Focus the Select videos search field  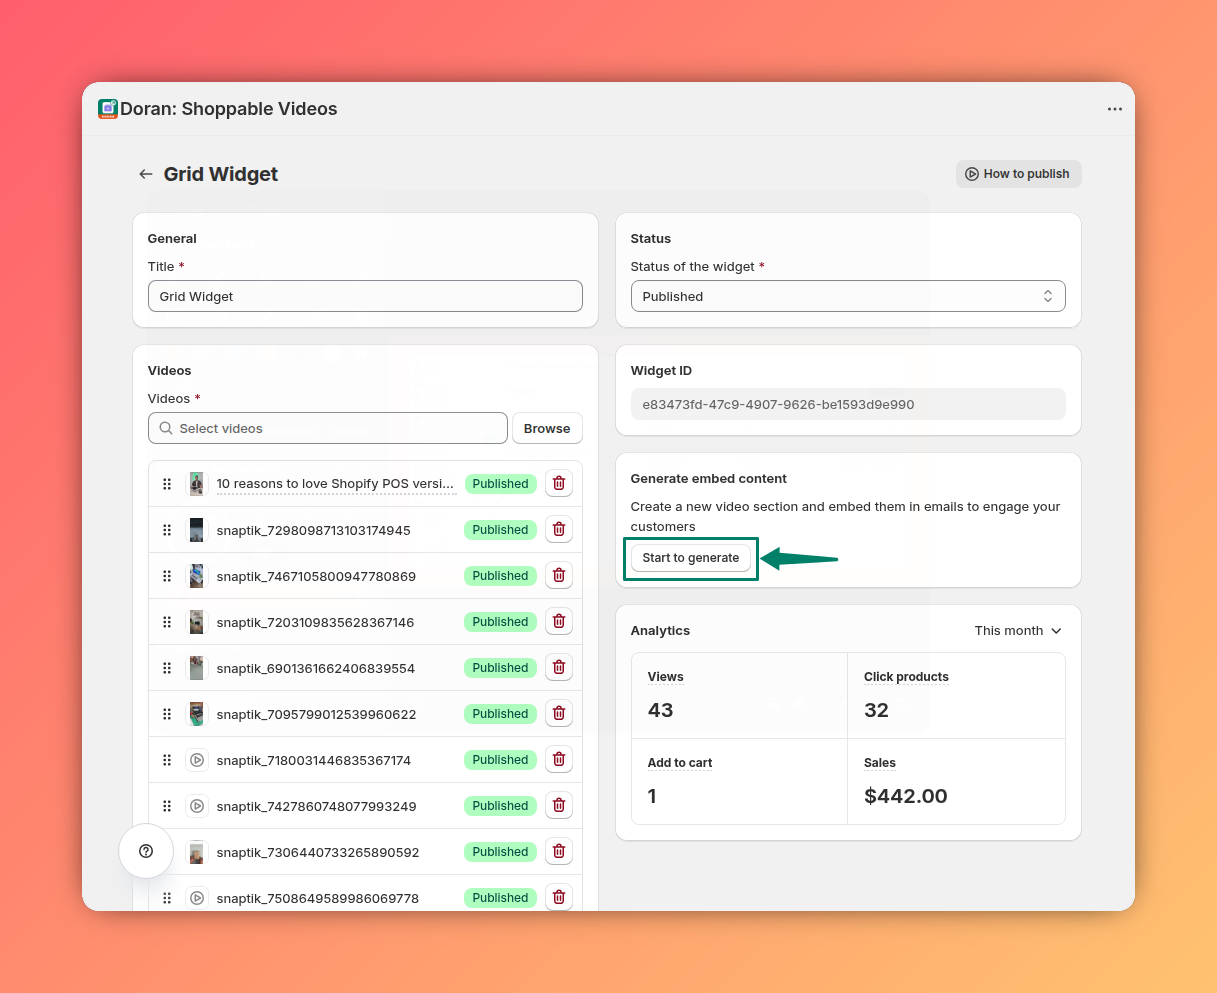pyautogui.click(x=328, y=428)
